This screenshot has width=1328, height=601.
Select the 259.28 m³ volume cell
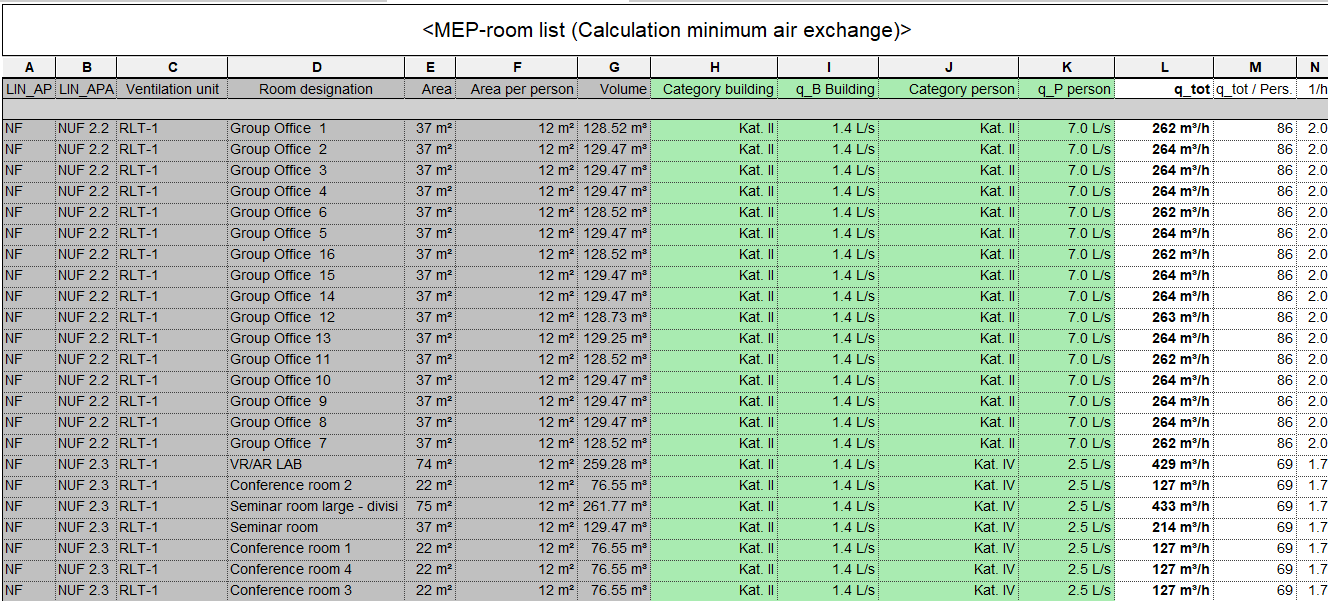tap(615, 464)
